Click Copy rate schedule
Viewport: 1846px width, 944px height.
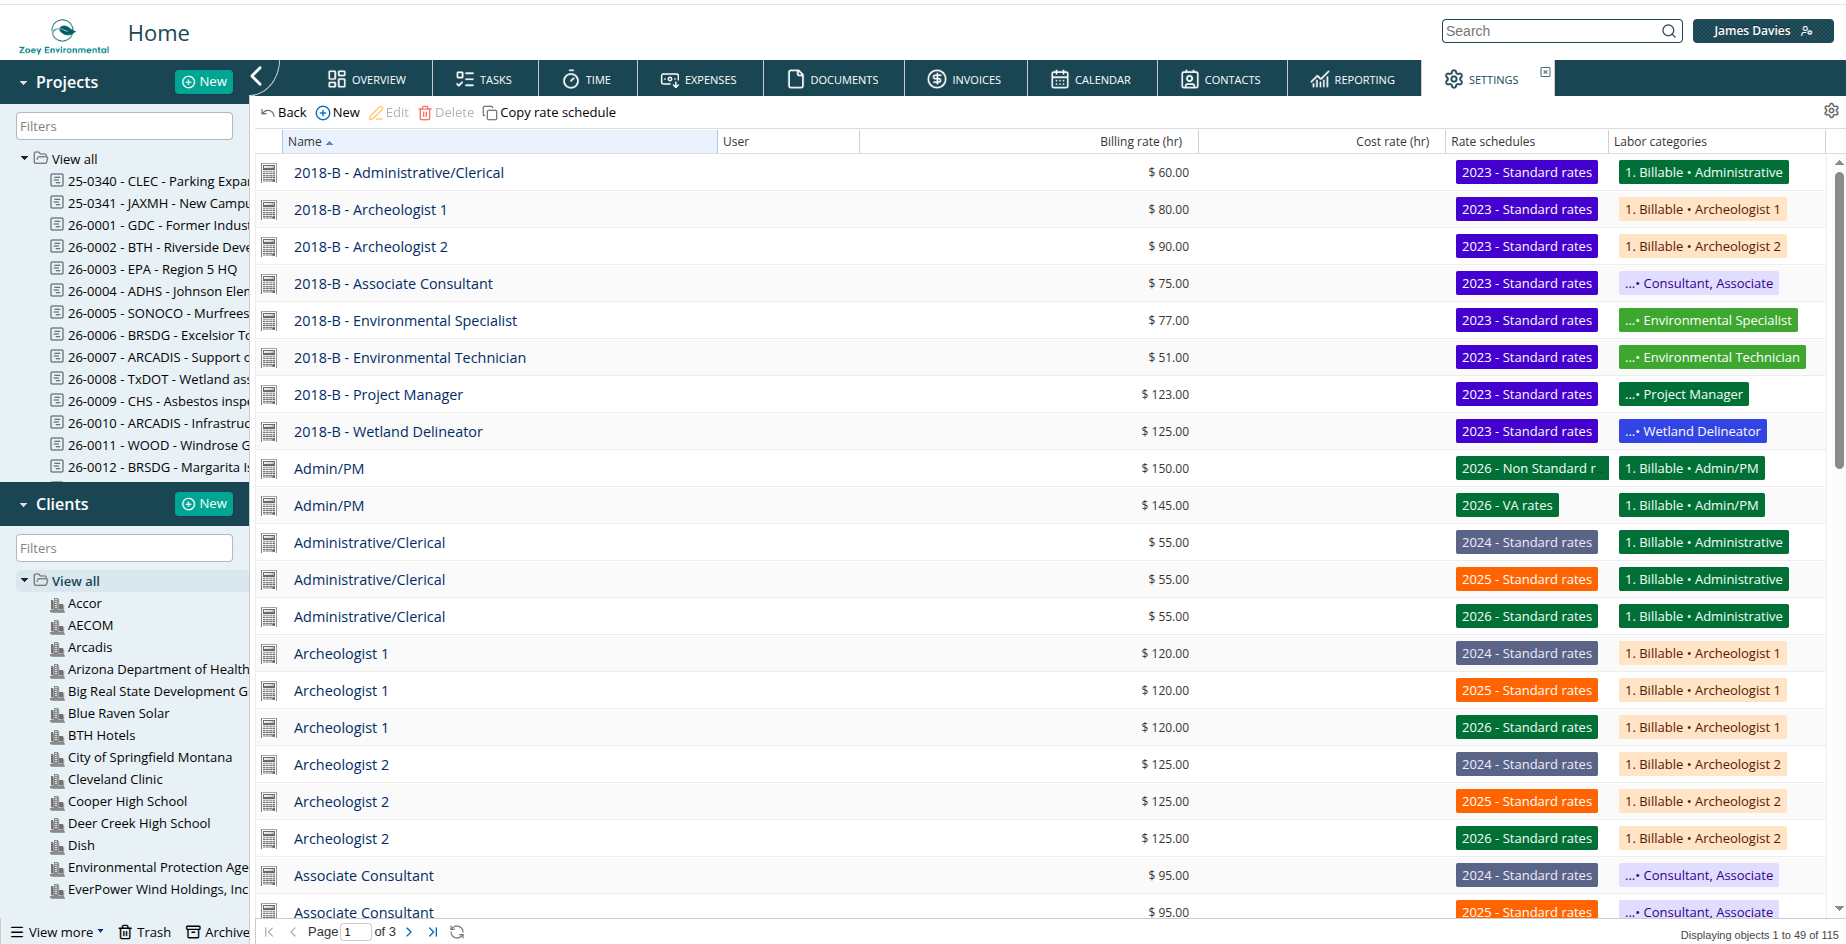coord(549,113)
